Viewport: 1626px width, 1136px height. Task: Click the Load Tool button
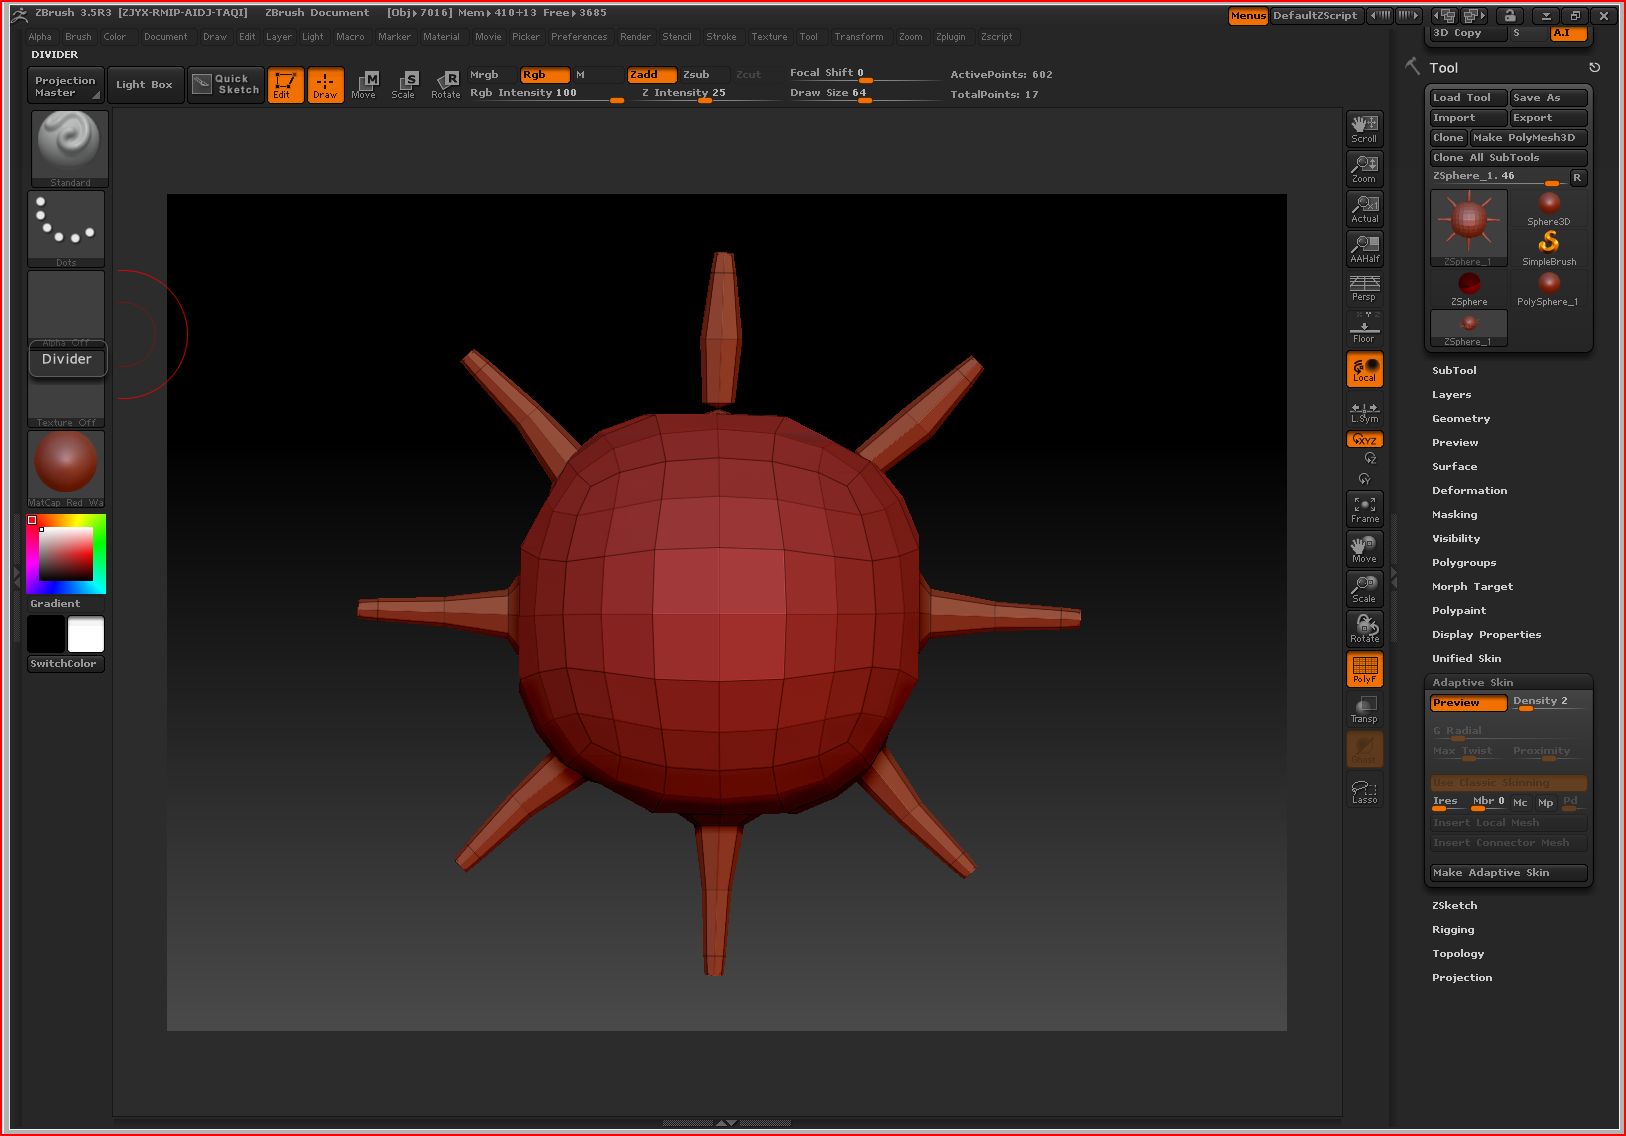(1468, 98)
